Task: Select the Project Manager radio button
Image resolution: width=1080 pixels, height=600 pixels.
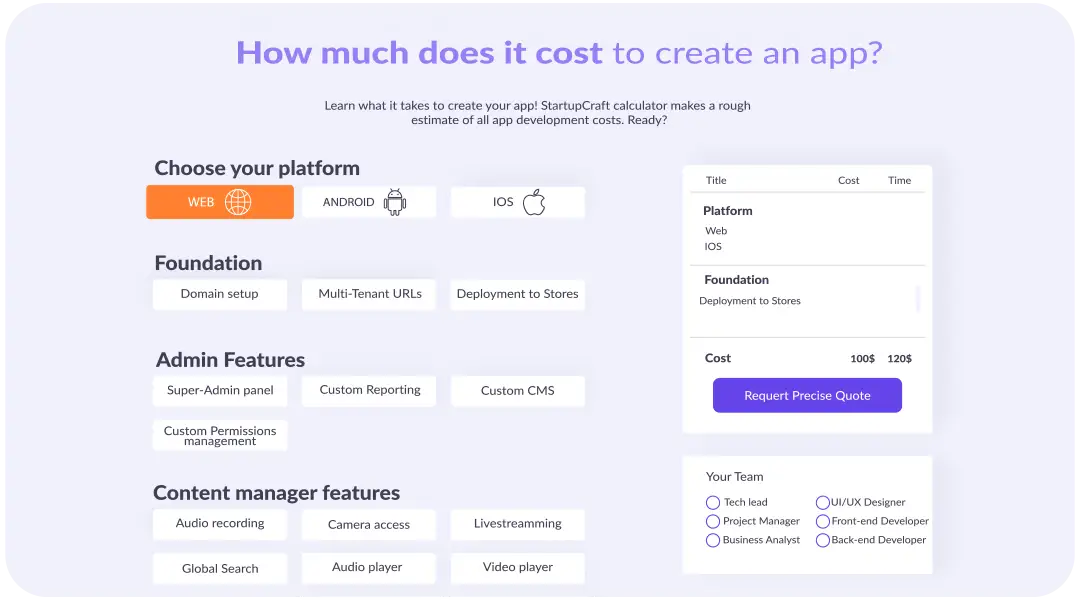Action: [713, 521]
